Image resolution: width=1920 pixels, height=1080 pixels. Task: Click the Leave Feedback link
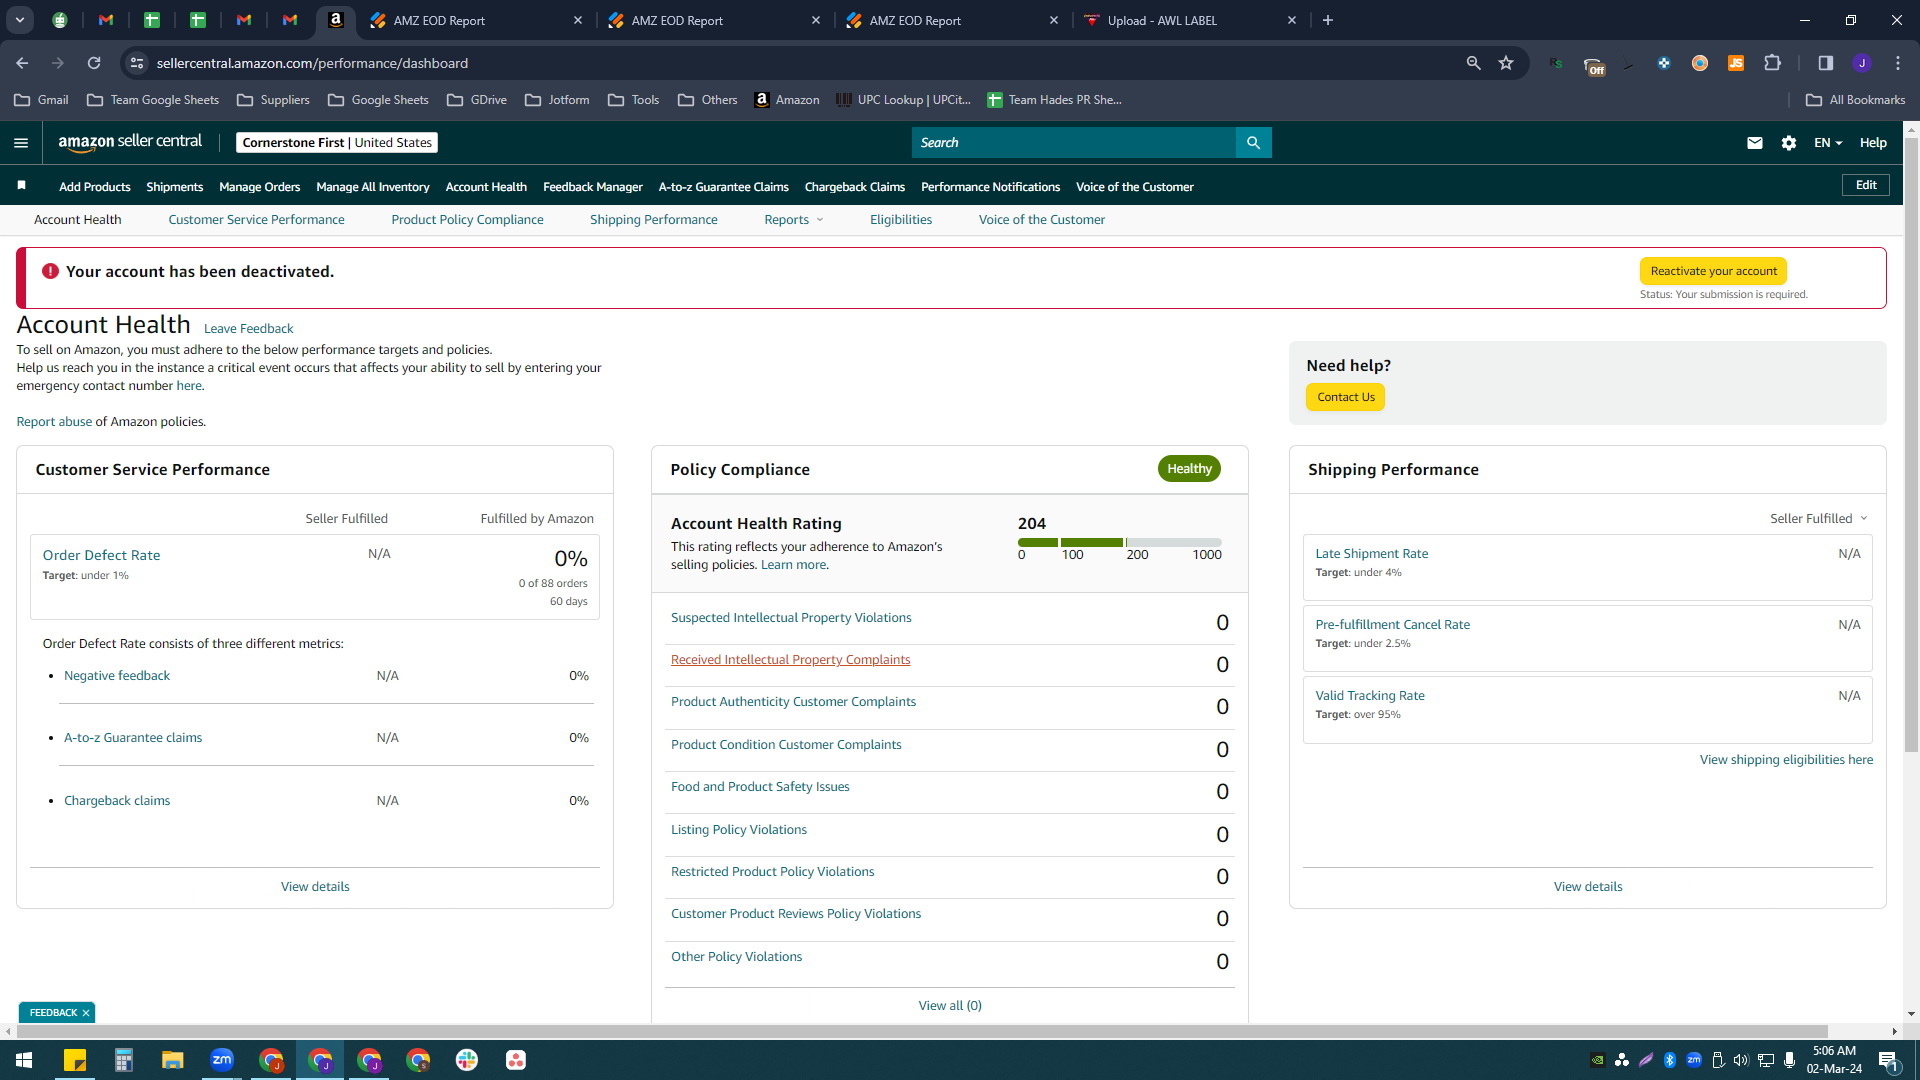click(248, 329)
